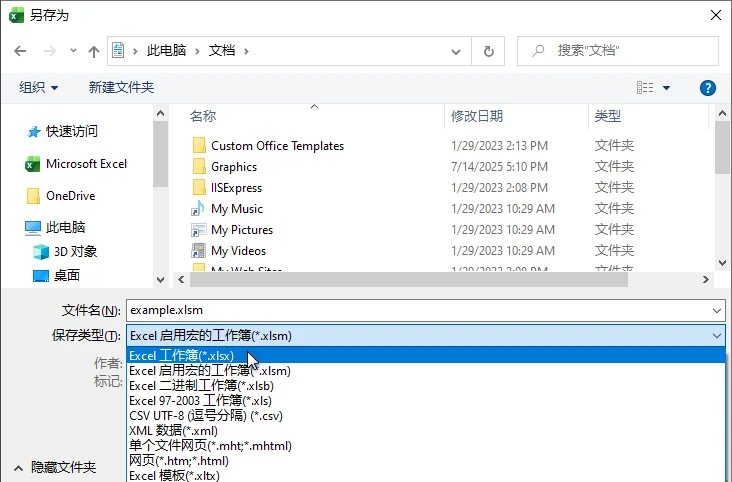
Task: Click the file name field example.xlsm
Action: 426,310
